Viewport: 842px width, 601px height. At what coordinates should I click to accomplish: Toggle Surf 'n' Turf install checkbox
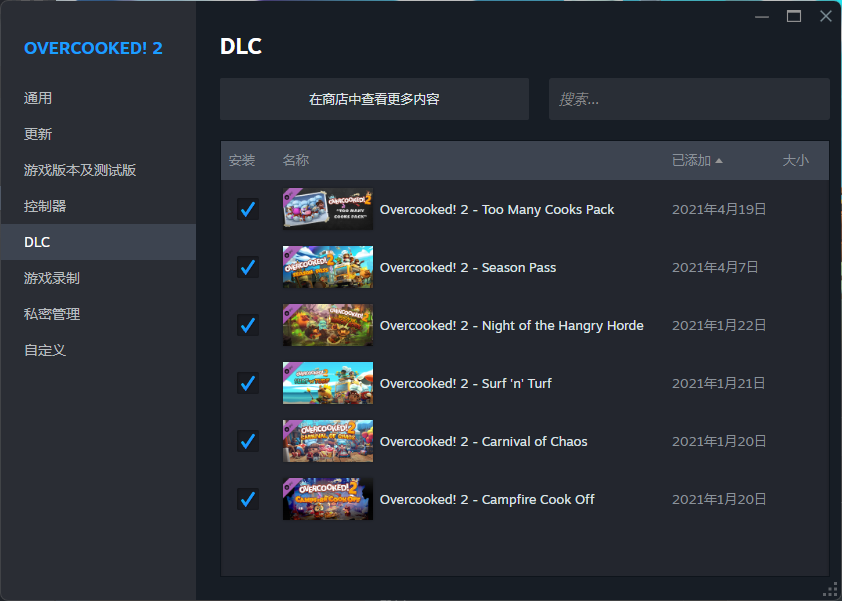[248, 383]
